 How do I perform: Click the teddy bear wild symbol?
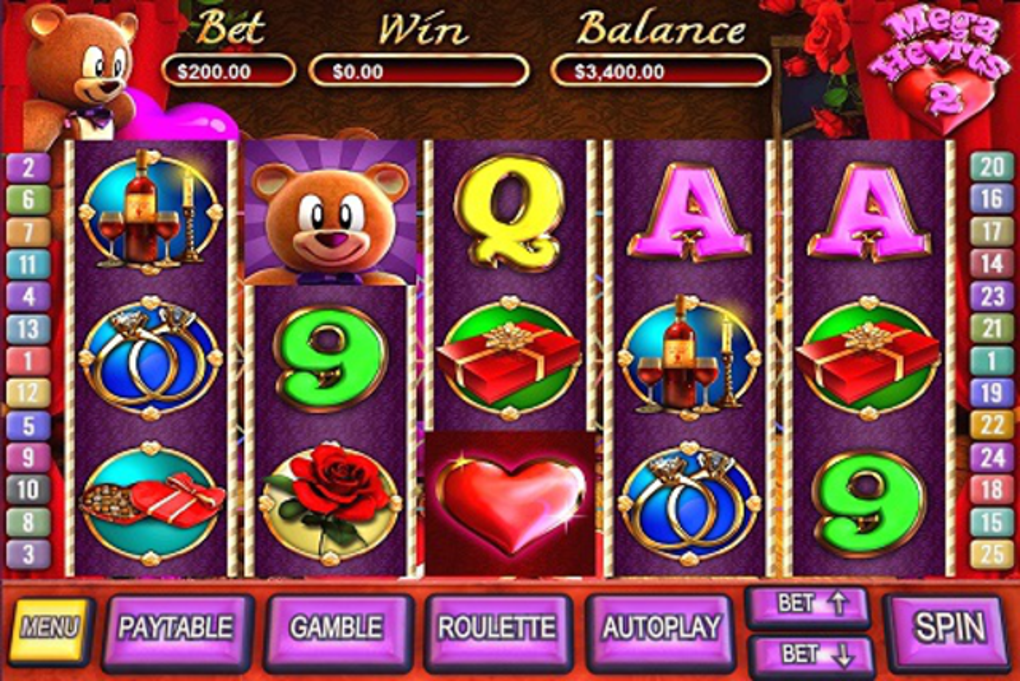pyautogui.click(x=329, y=213)
